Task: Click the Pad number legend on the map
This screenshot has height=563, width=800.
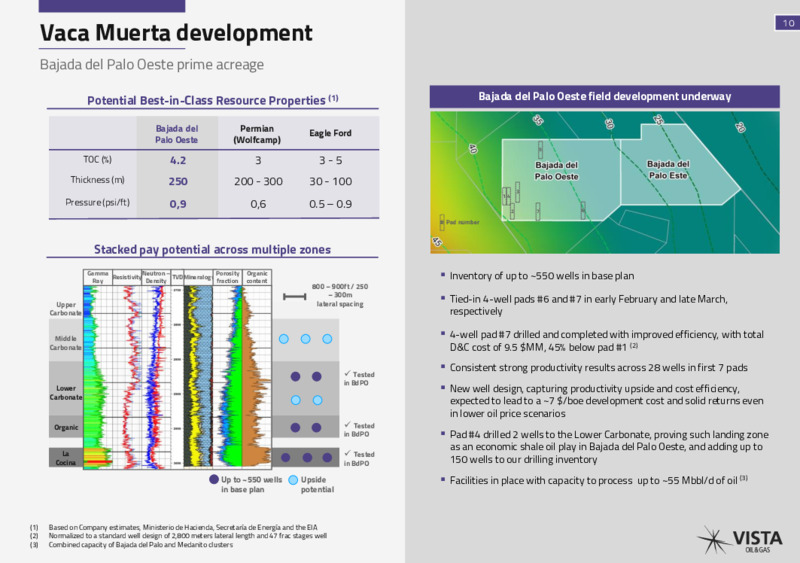Action: (459, 223)
